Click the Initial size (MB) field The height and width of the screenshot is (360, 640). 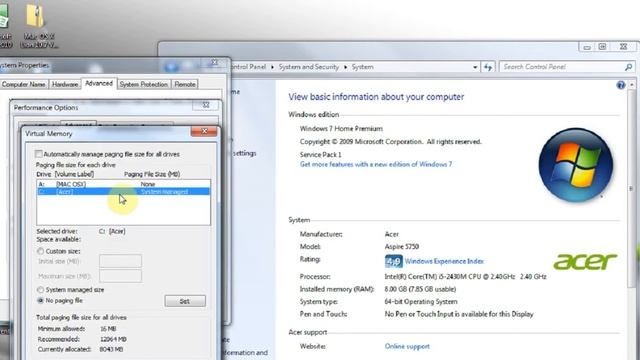(120, 261)
